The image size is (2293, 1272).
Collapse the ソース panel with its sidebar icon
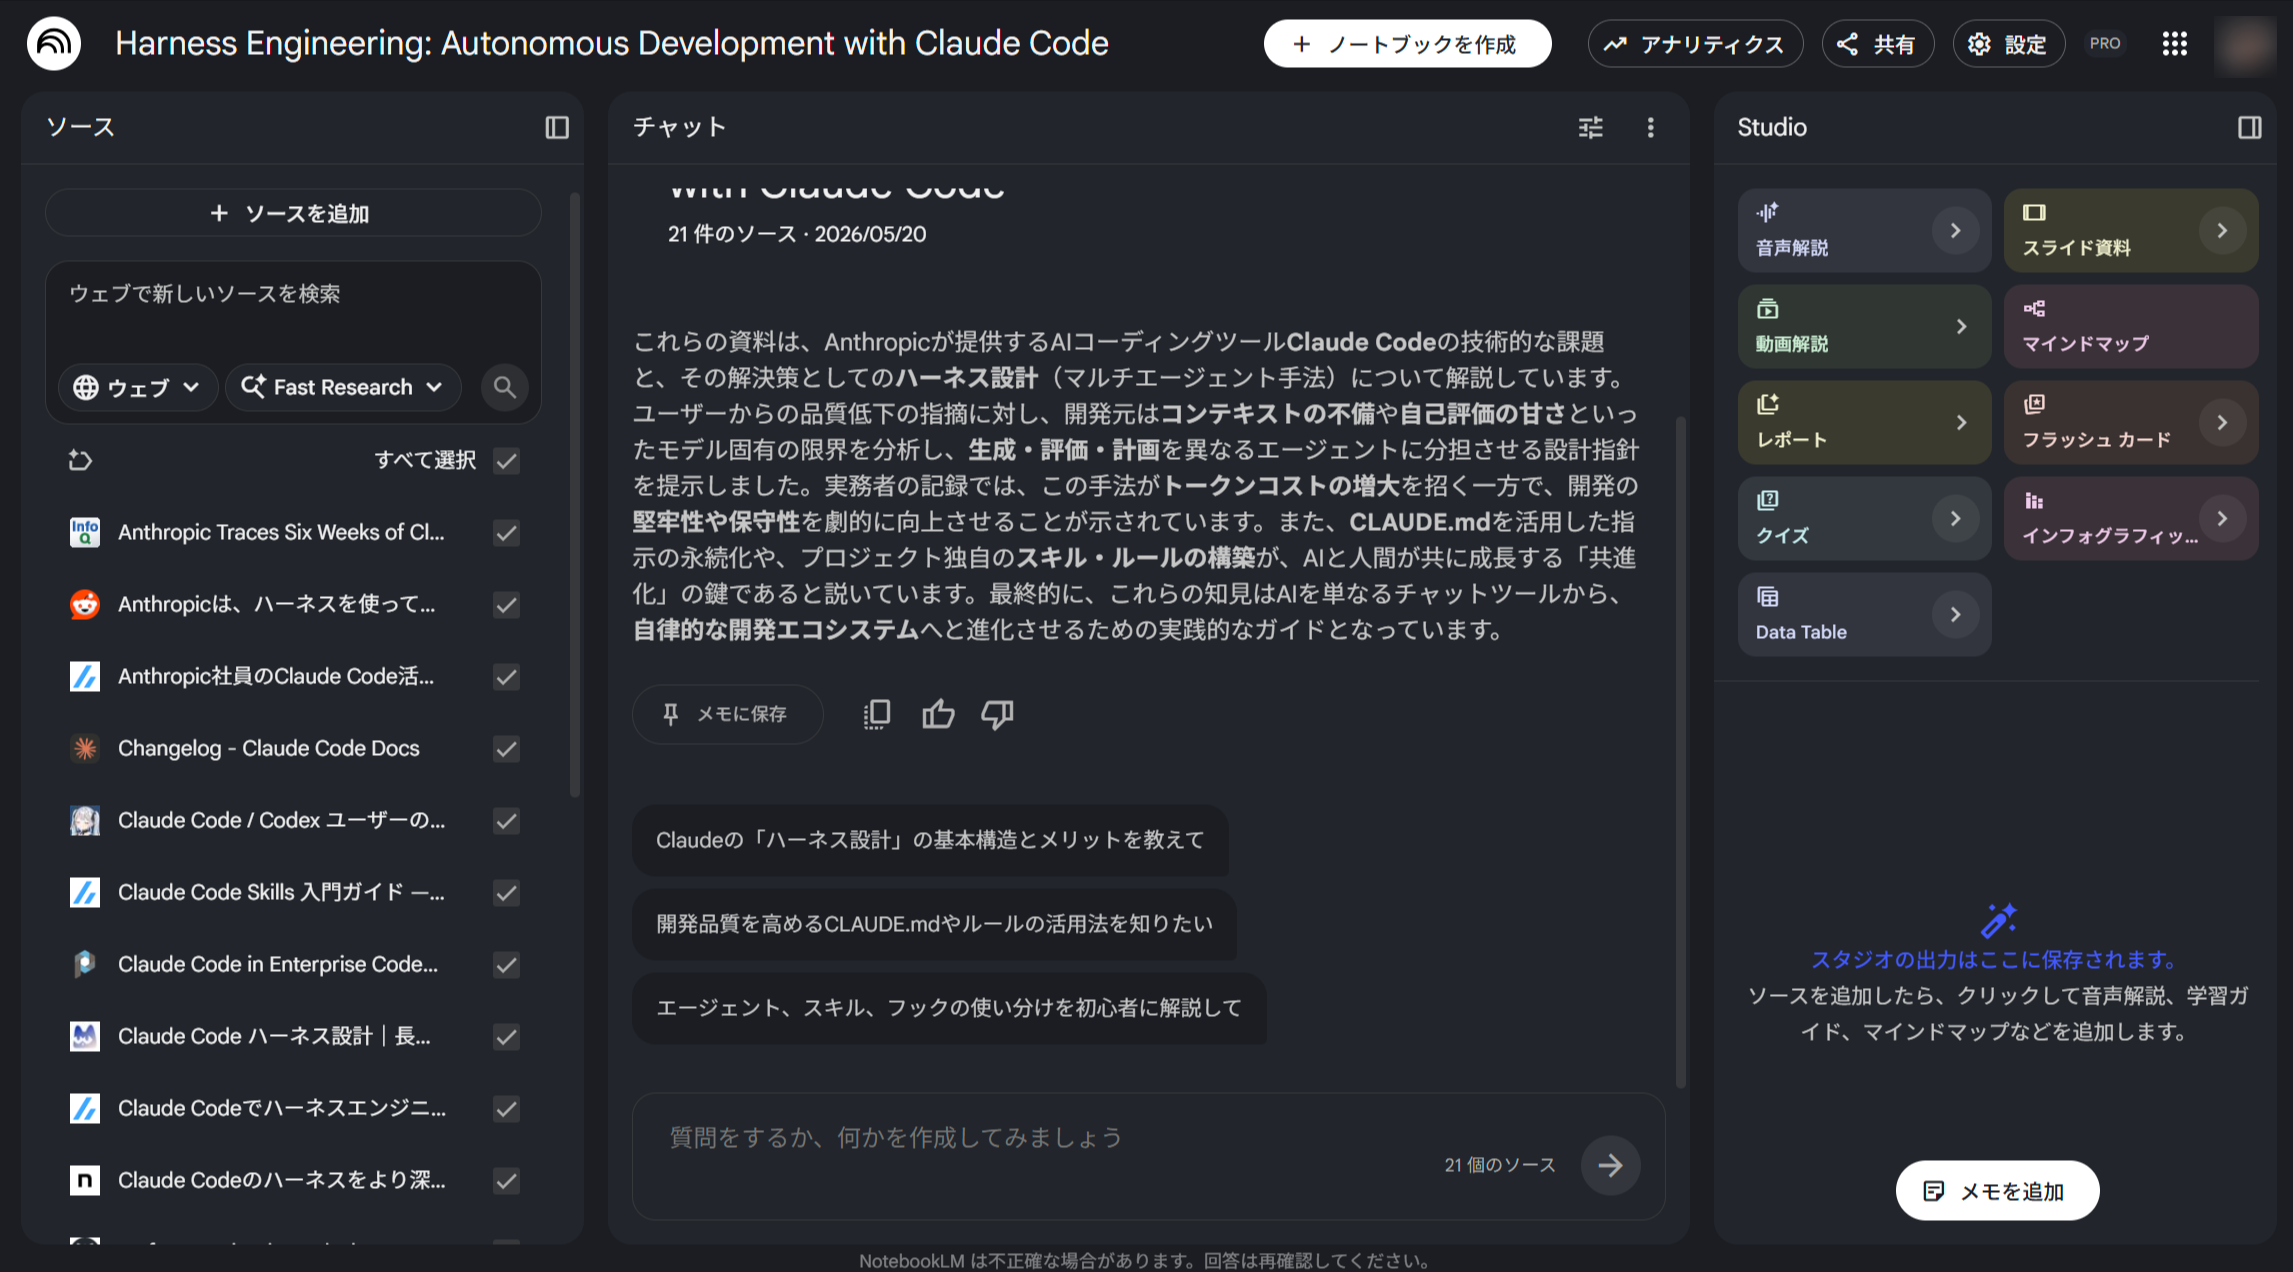point(557,127)
